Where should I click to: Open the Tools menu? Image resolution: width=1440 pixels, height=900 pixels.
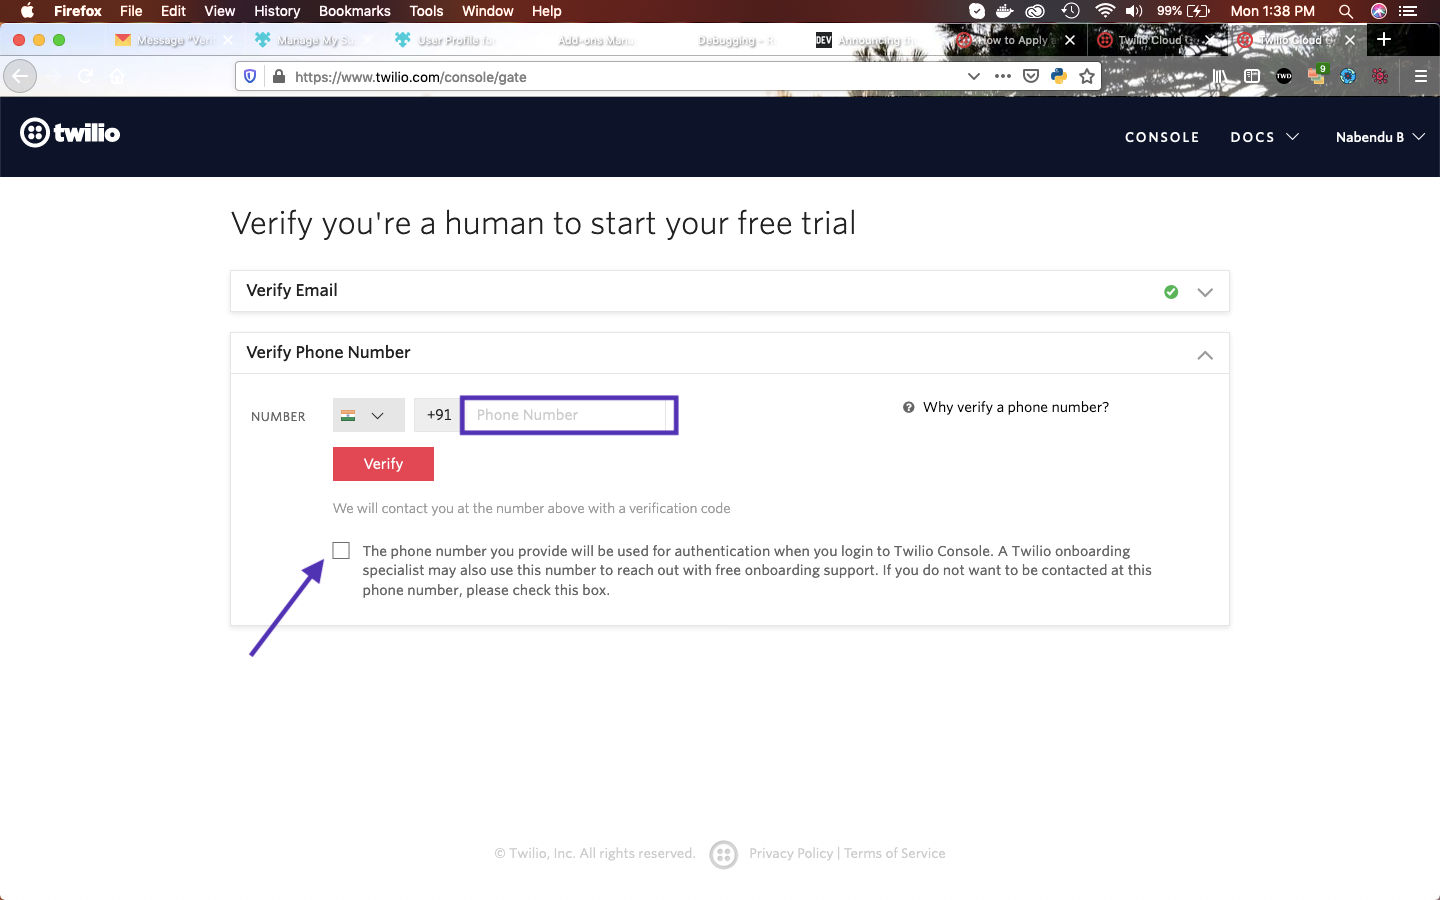[426, 11]
